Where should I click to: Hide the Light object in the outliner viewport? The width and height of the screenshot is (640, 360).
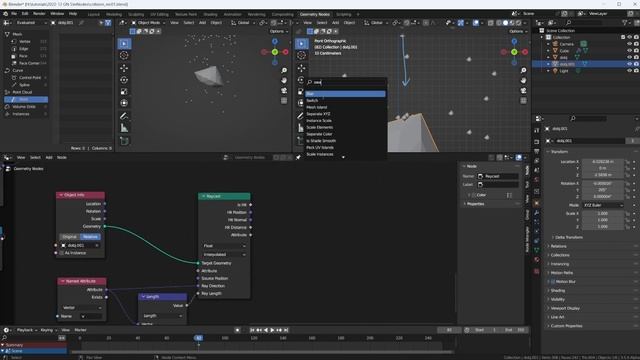point(629,71)
